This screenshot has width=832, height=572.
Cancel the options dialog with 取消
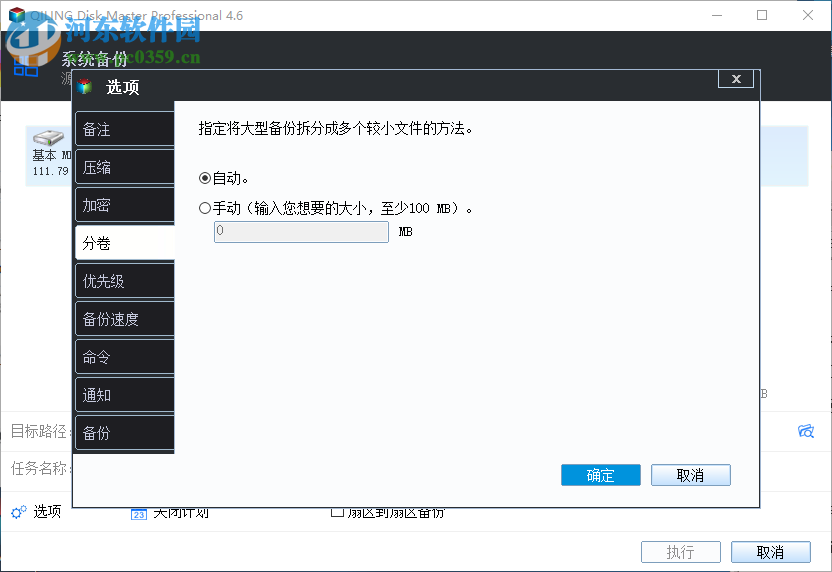click(690, 475)
